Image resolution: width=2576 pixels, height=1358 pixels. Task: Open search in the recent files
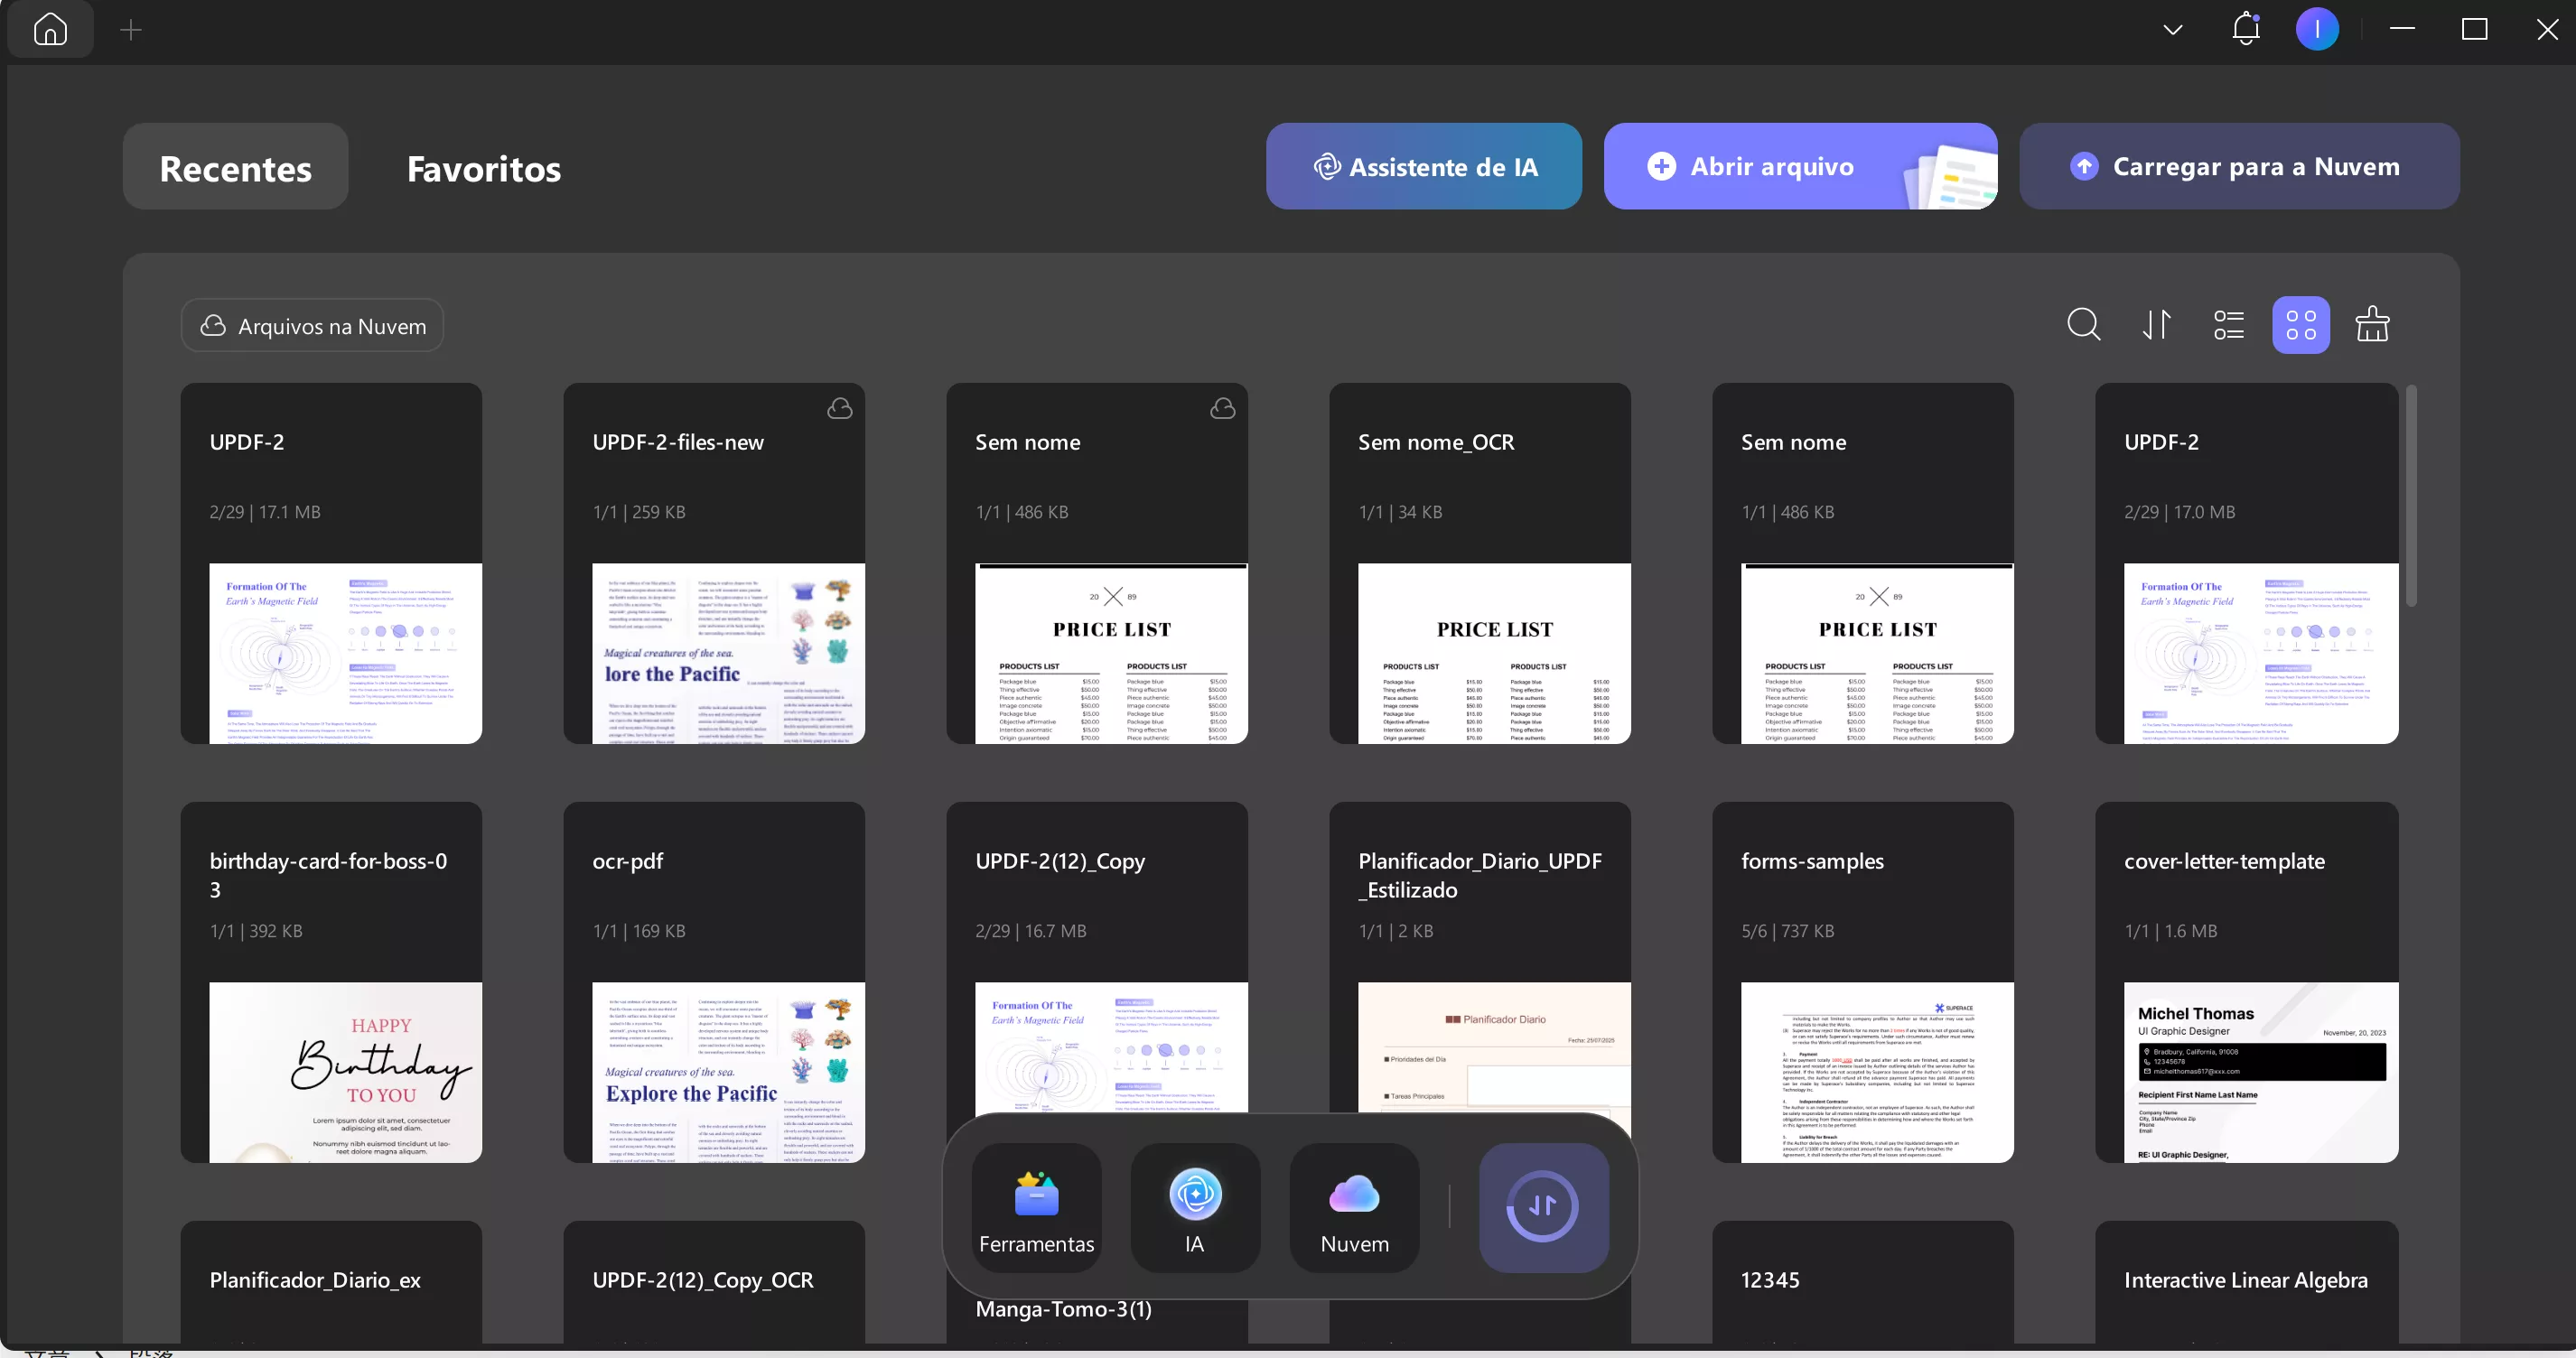(x=2083, y=325)
